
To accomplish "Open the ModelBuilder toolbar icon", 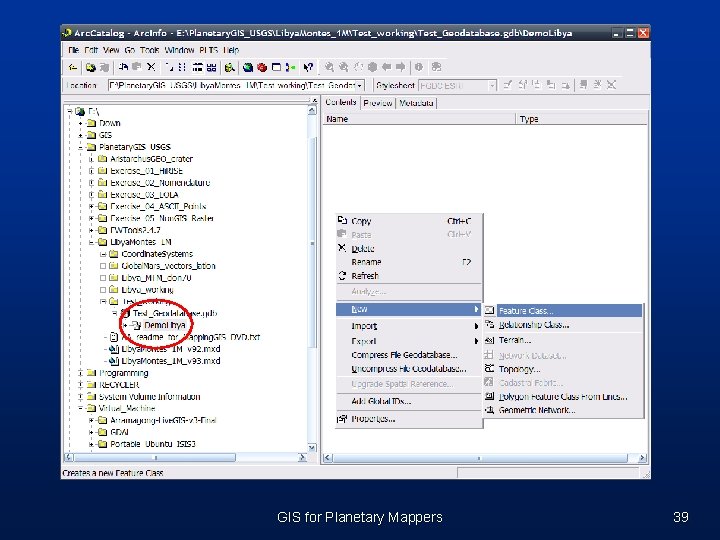I will (x=290, y=68).
